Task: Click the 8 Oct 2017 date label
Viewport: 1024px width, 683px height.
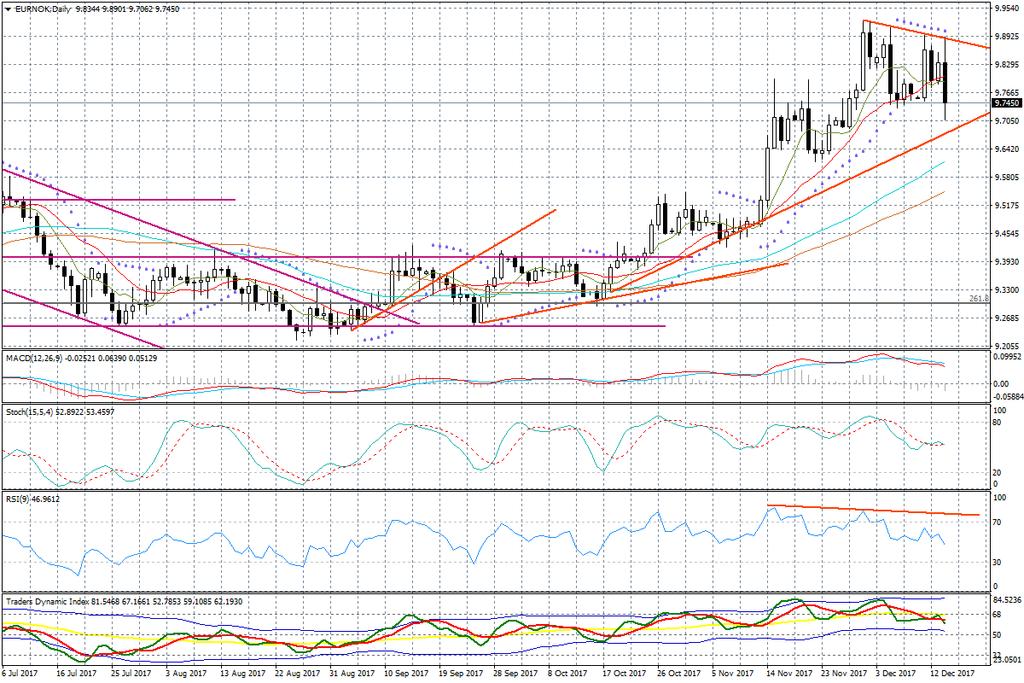Action: pos(568,673)
